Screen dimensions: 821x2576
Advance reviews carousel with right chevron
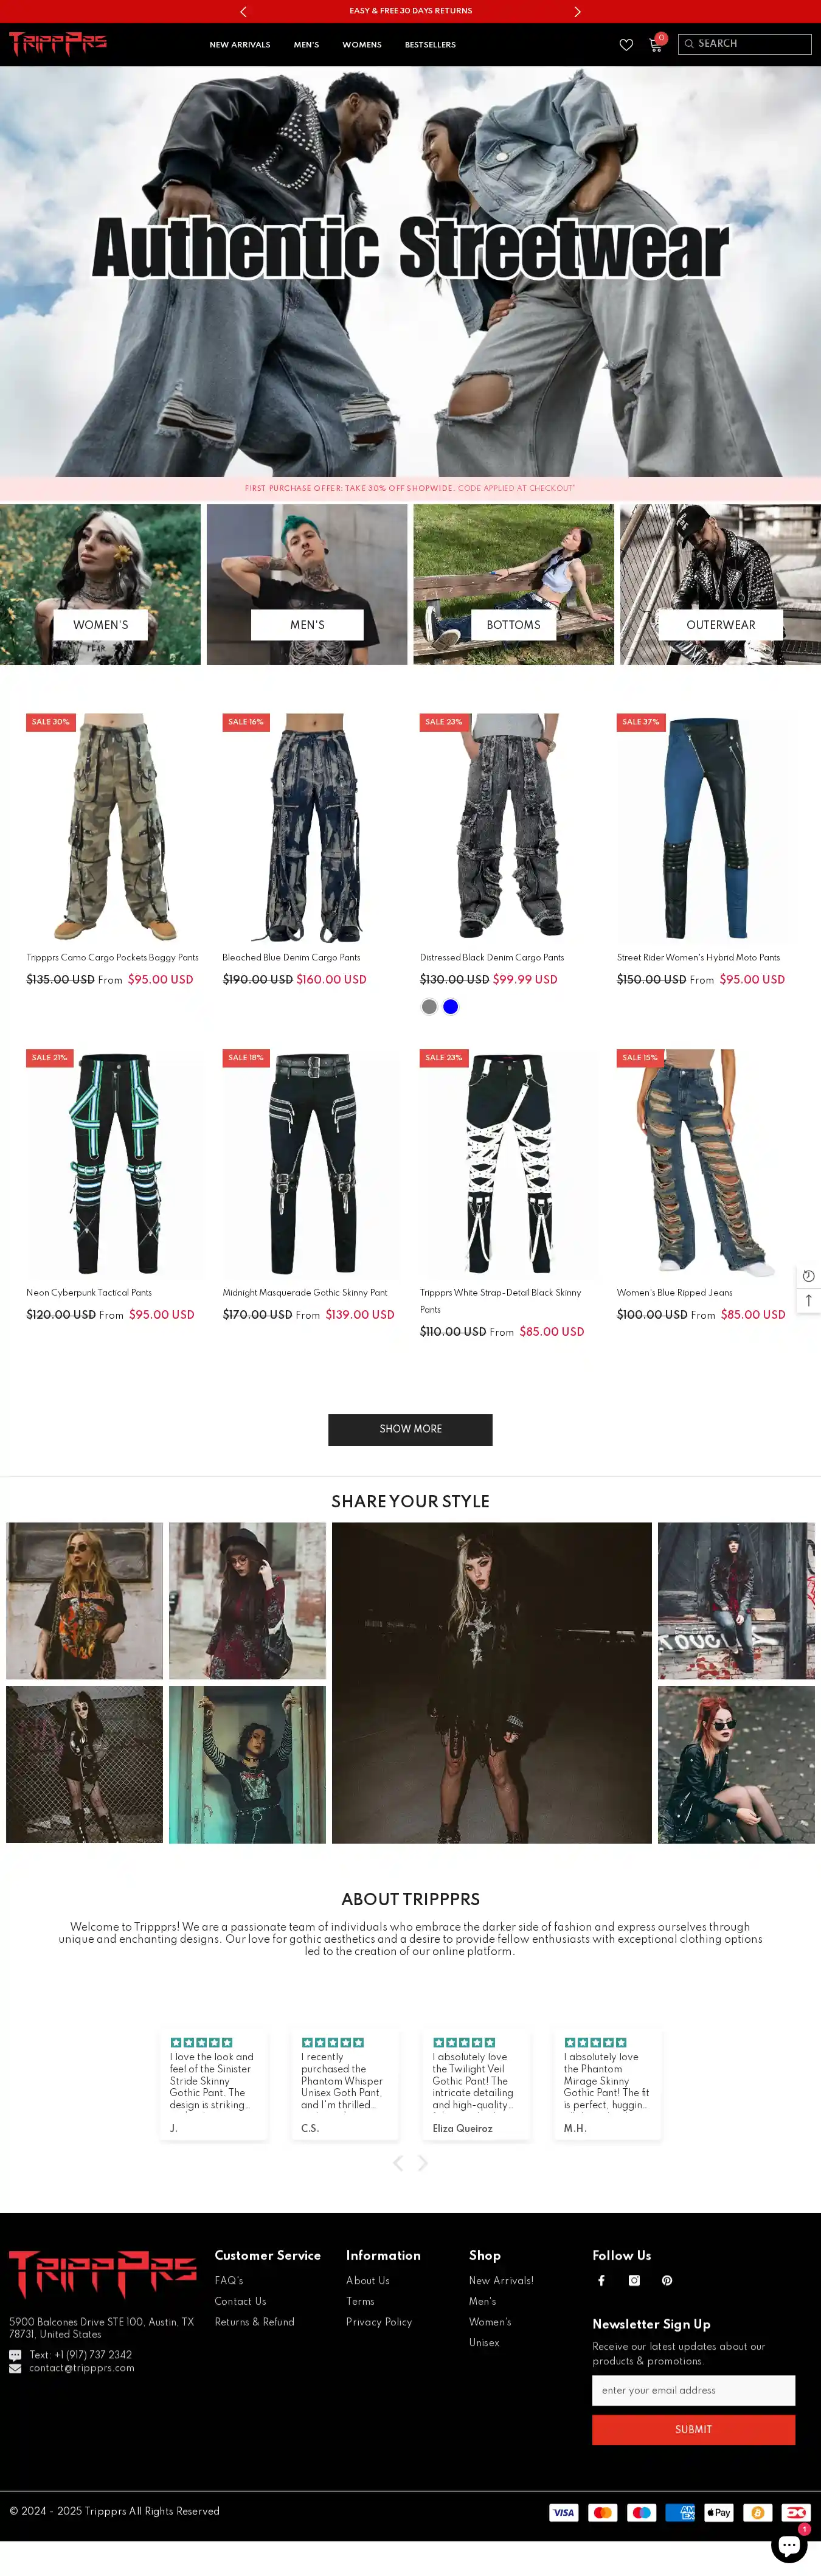423,2163
